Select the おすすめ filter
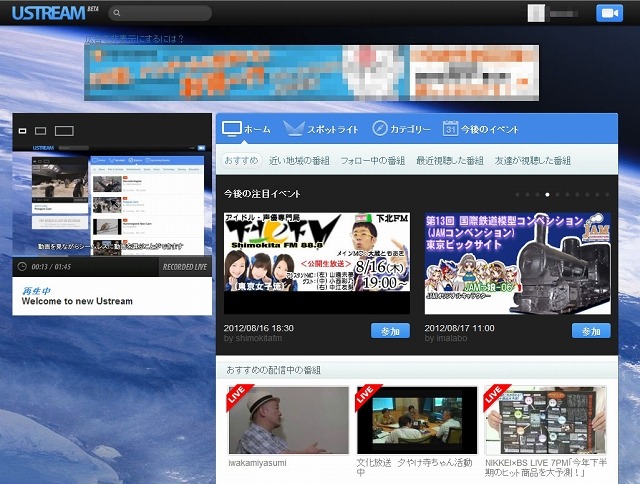Screen dimensions: 640x484 pyautogui.click(x=241, y=160)
